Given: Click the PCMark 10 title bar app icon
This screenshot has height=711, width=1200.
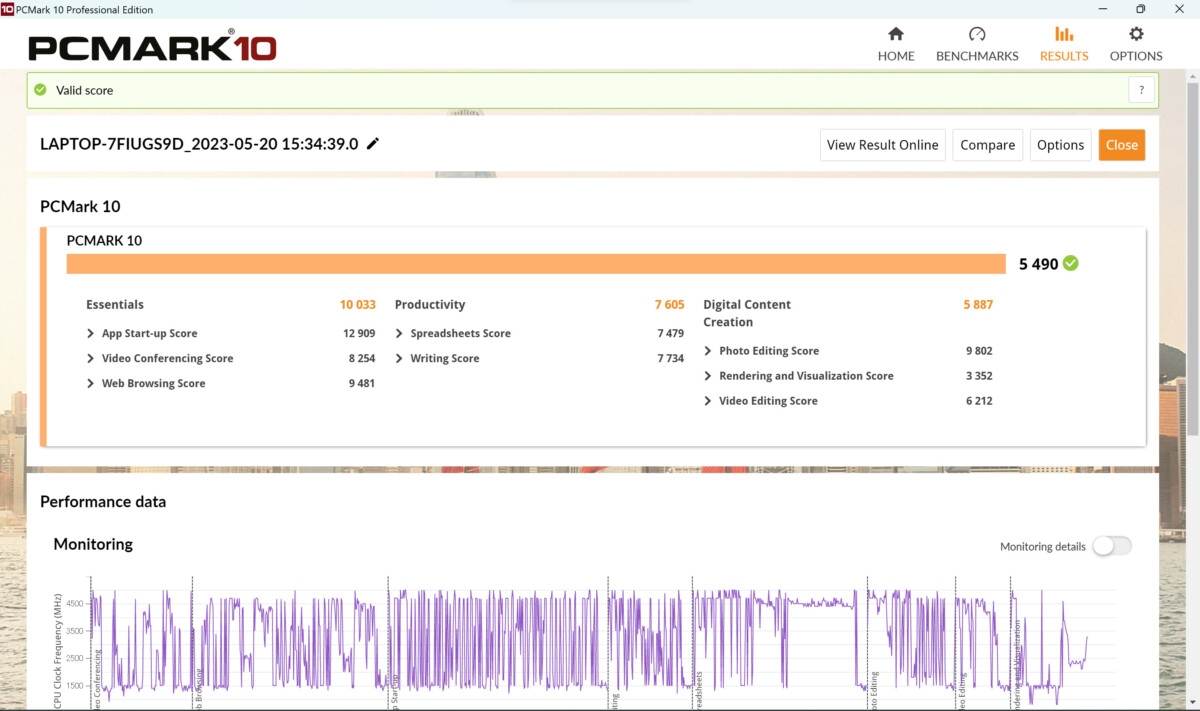Looking at the screenshot, I should 8,9.
